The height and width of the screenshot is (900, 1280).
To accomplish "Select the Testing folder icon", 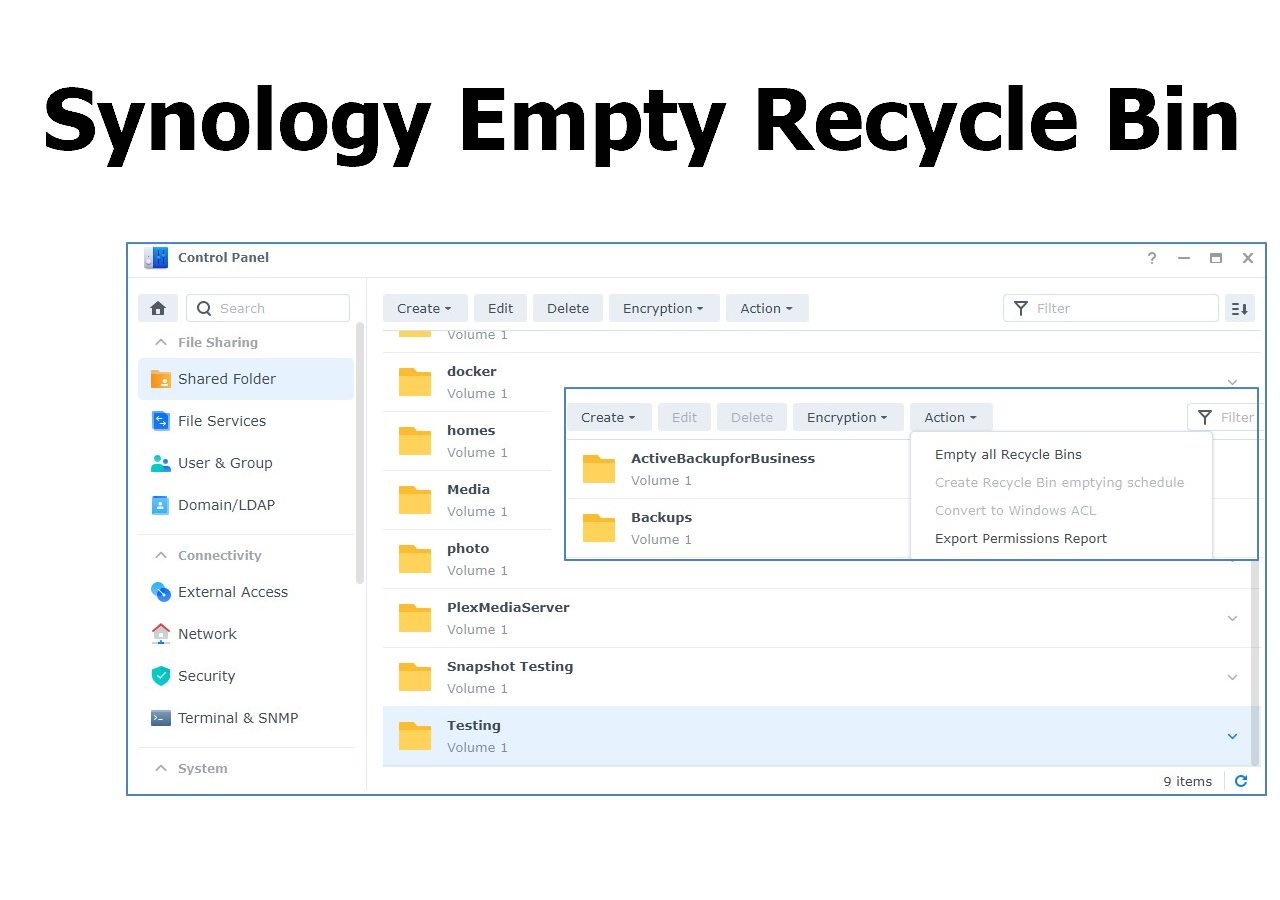I will click(415, 736).
